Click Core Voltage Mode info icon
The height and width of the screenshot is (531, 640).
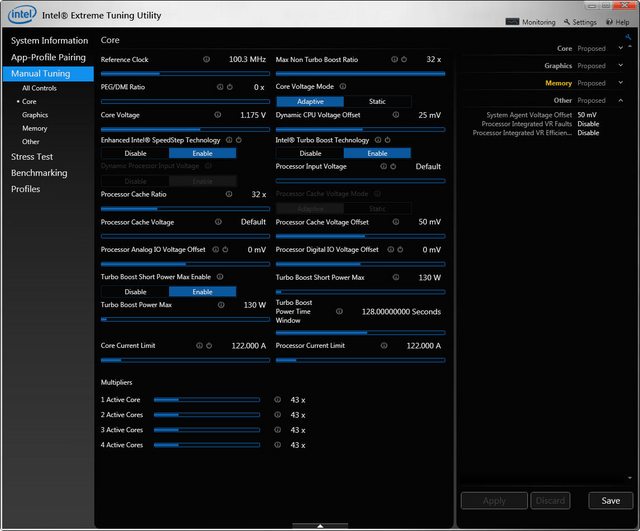coord(343,86)
